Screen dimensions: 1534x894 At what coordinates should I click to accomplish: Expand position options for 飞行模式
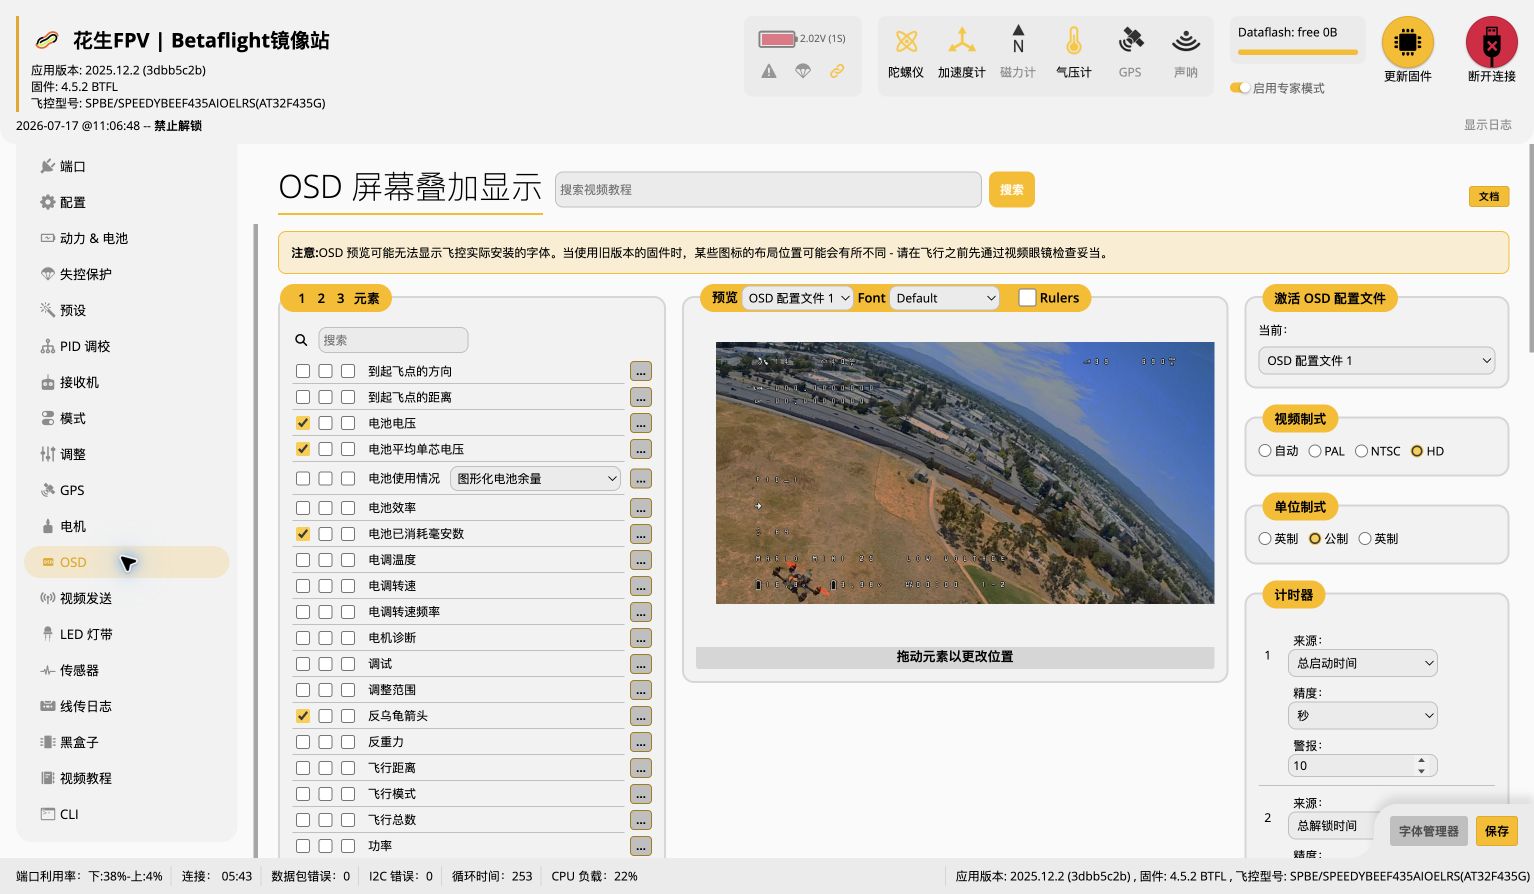coord(641,794)
